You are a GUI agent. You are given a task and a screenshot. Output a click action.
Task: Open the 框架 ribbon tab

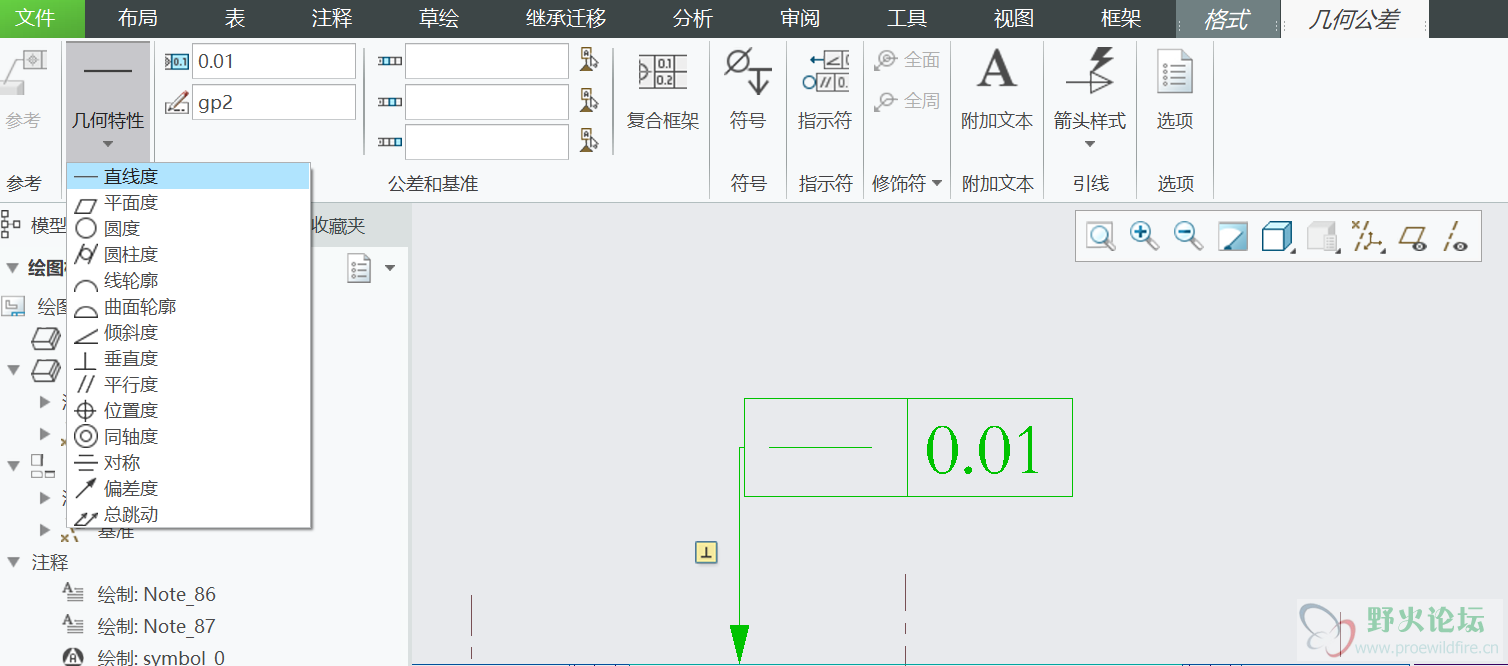(x=1121, y=19)
